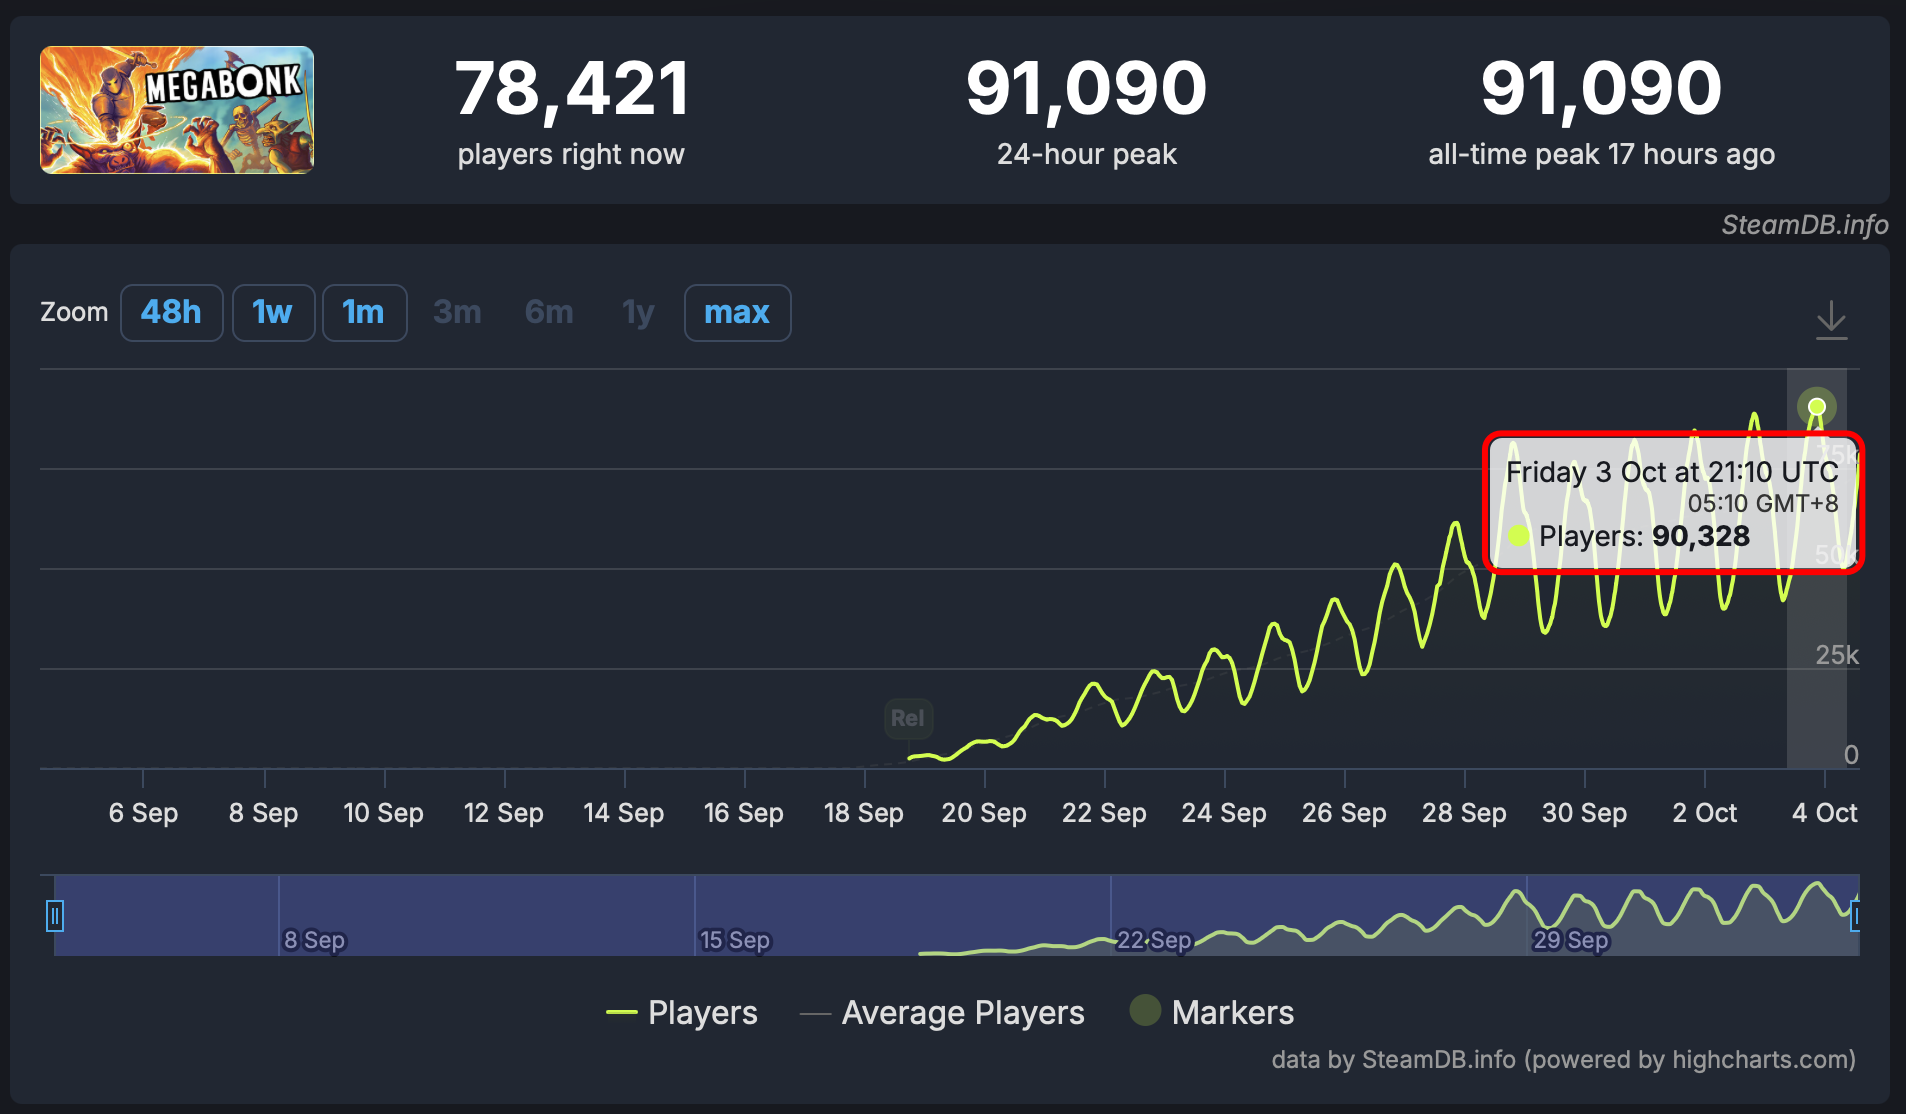Viewport: 1906px width, 1114px height.
Task: Select the 1m zoom option
Action: 364,313
